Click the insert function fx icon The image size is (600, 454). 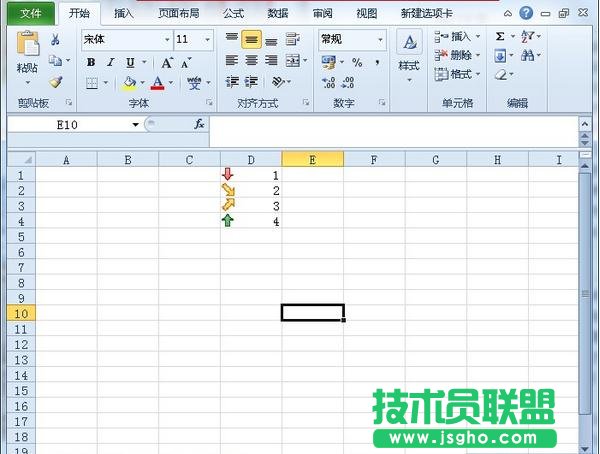tap(199, 124)
